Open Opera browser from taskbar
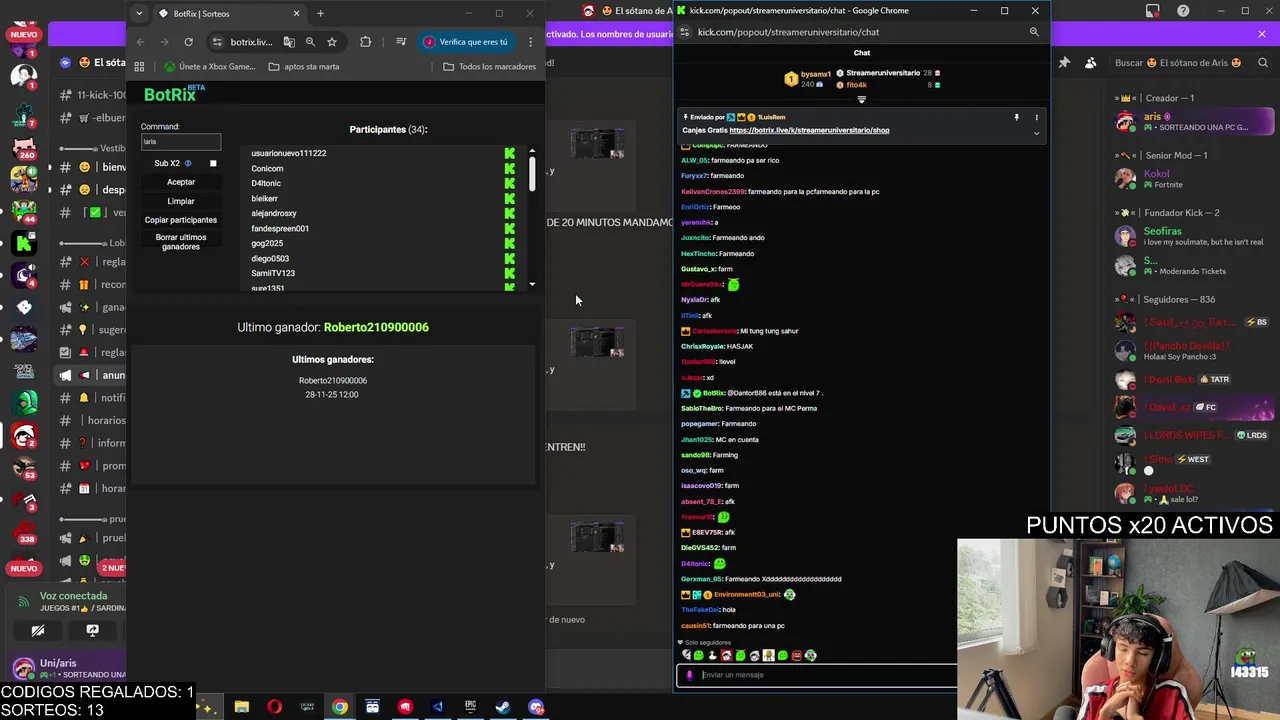 click(x=274, y=707)
